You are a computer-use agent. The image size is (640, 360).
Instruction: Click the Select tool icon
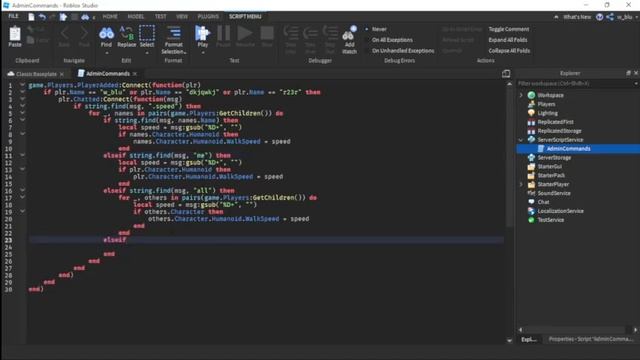[x=147, y=34]
